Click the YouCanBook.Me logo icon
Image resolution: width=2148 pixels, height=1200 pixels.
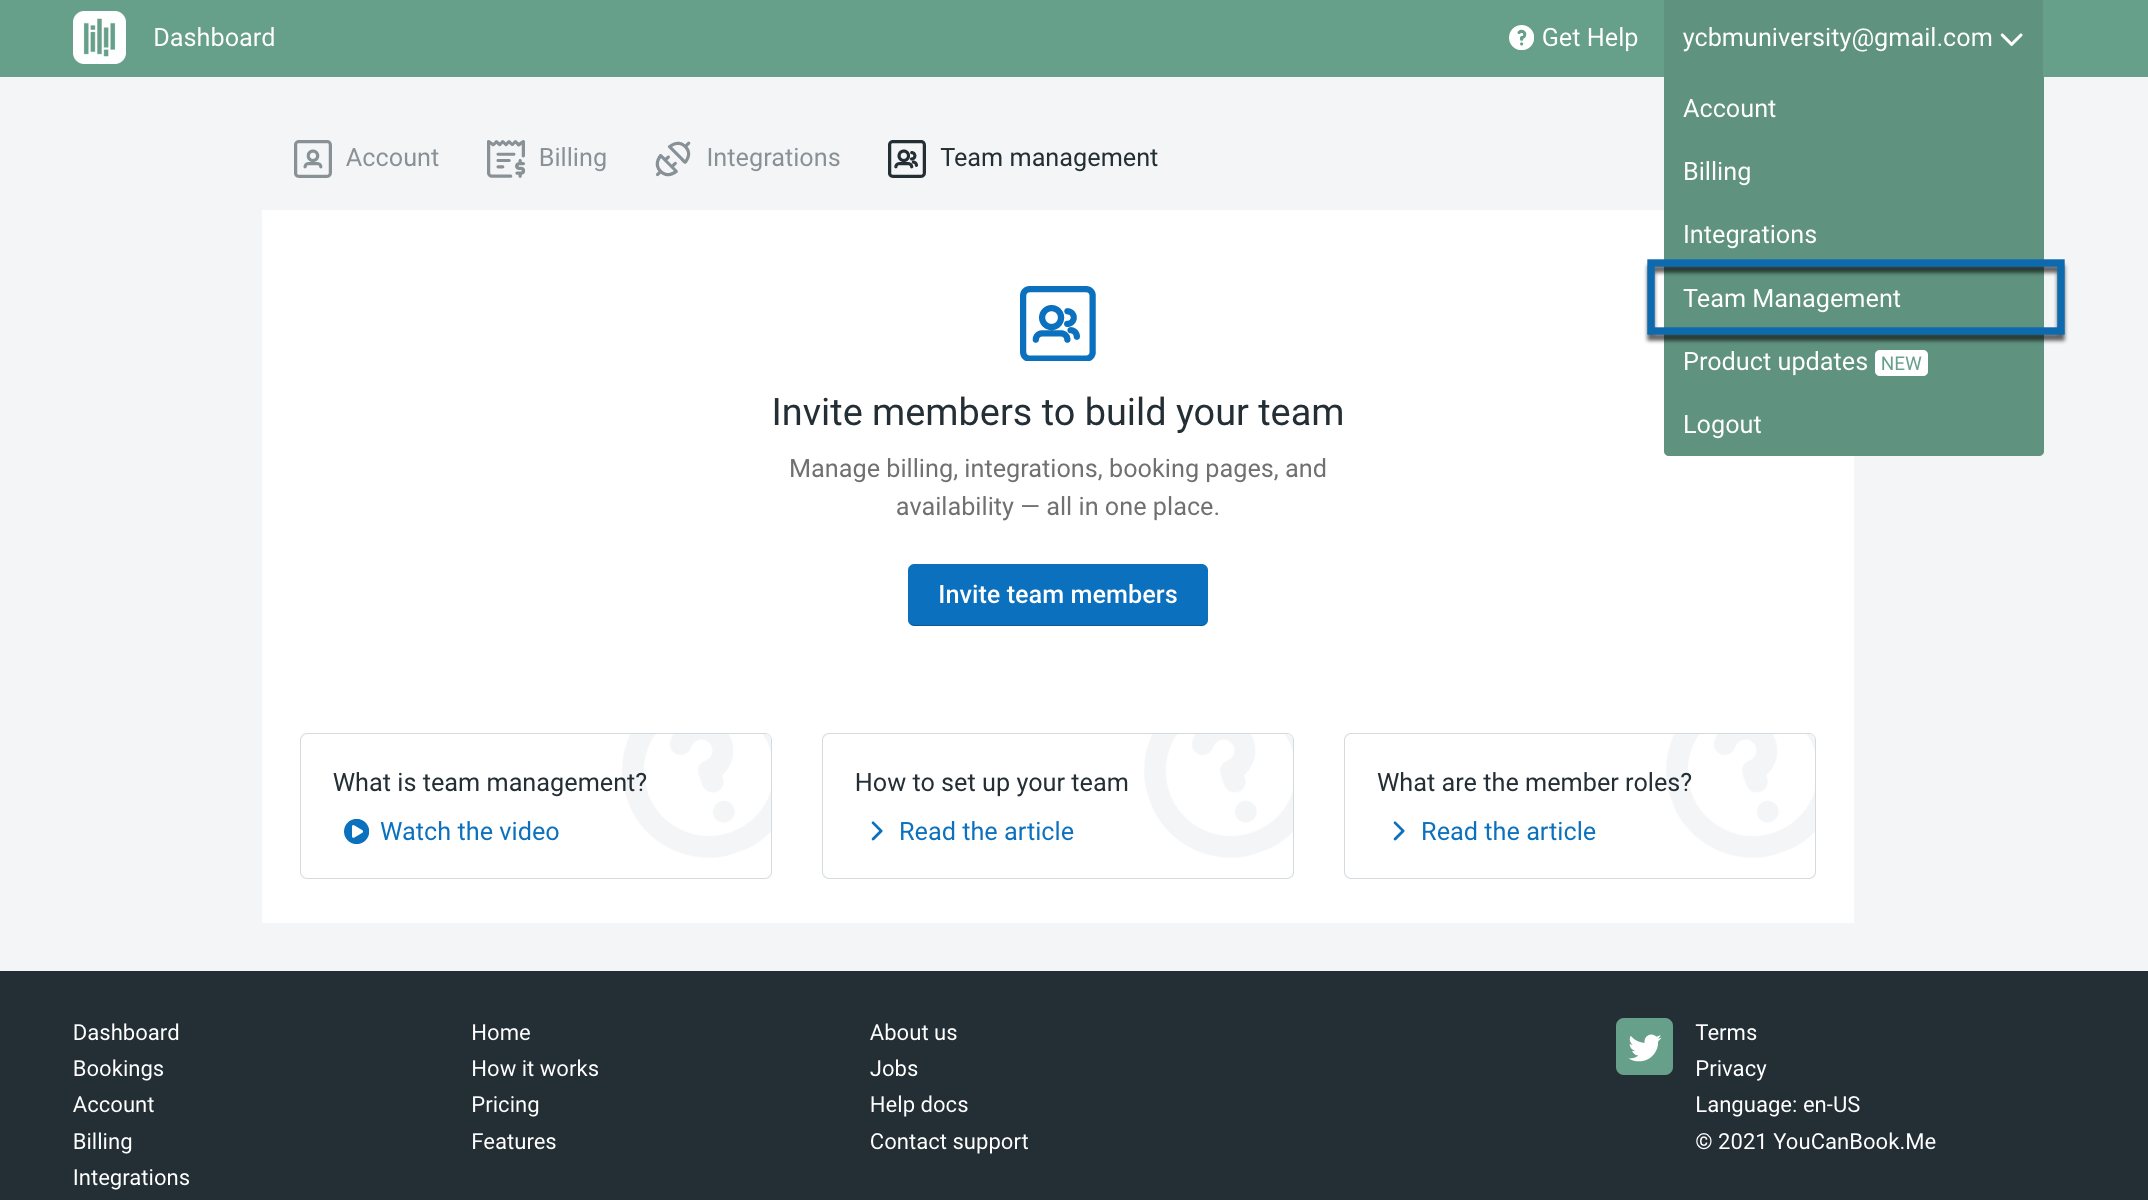click(x=98, y=37)
